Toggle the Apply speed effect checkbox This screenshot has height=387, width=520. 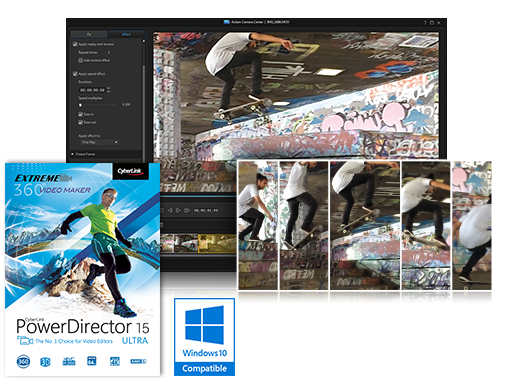point(75,74)
